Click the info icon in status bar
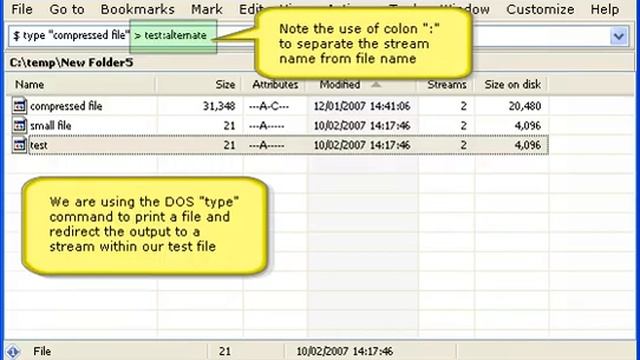Image resolution: width=640 pixels, height=360 pixels. point(13,351)
